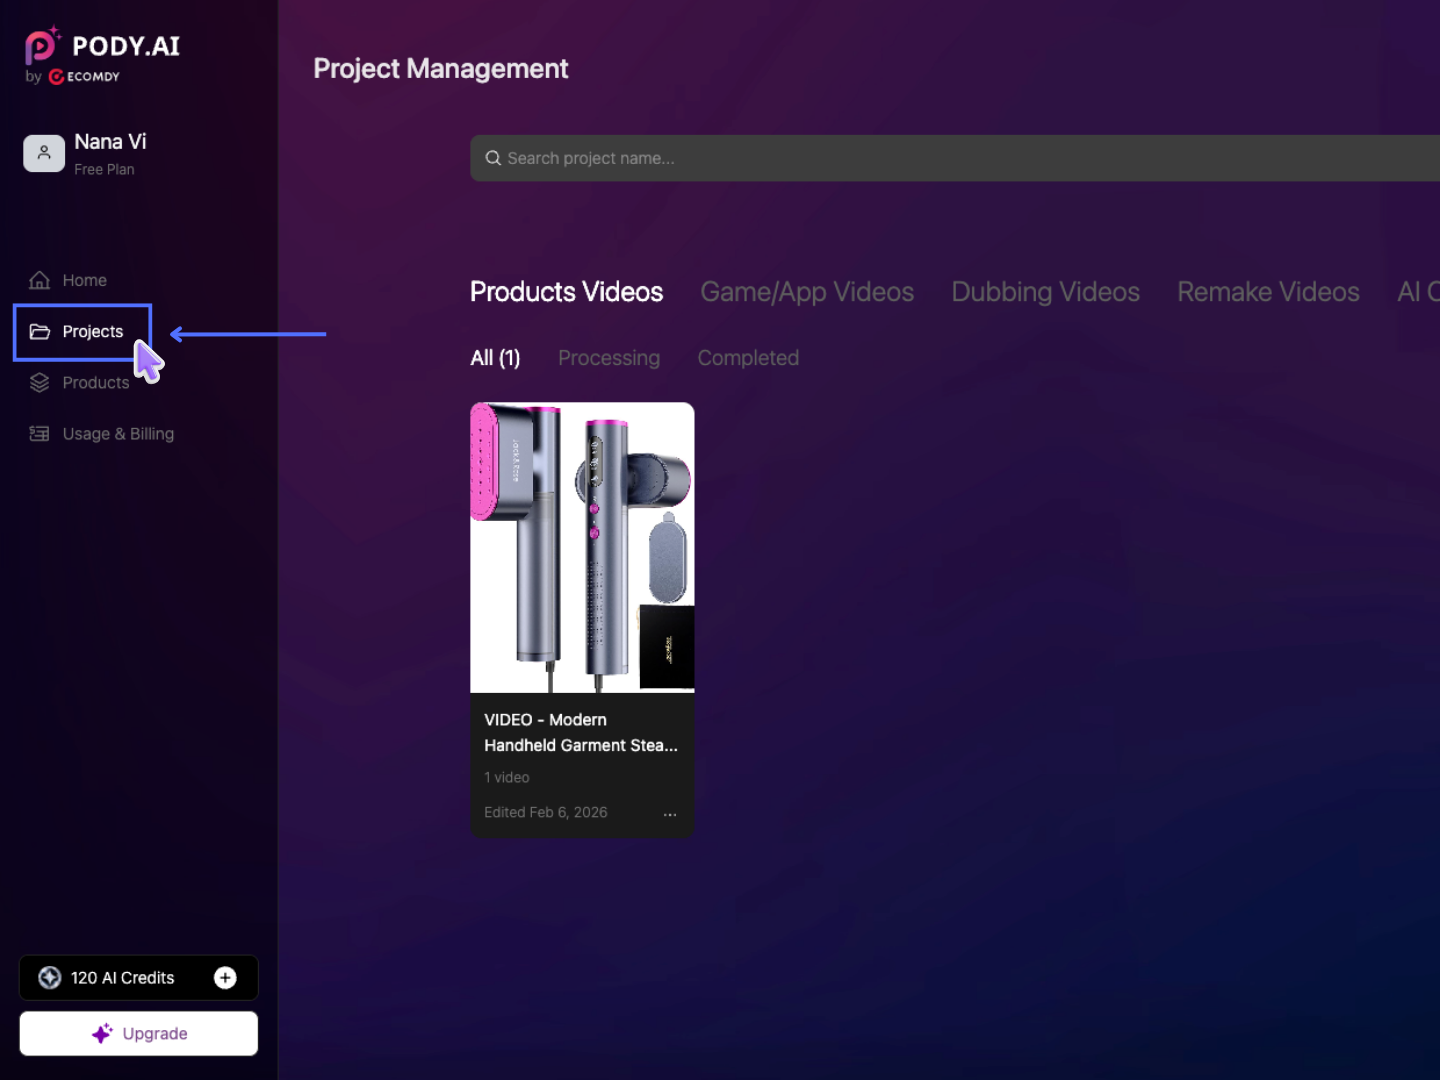Show All (1) projects filter
The height and width of the screenshot is (1080, 1440).
(x=495, y=358)
